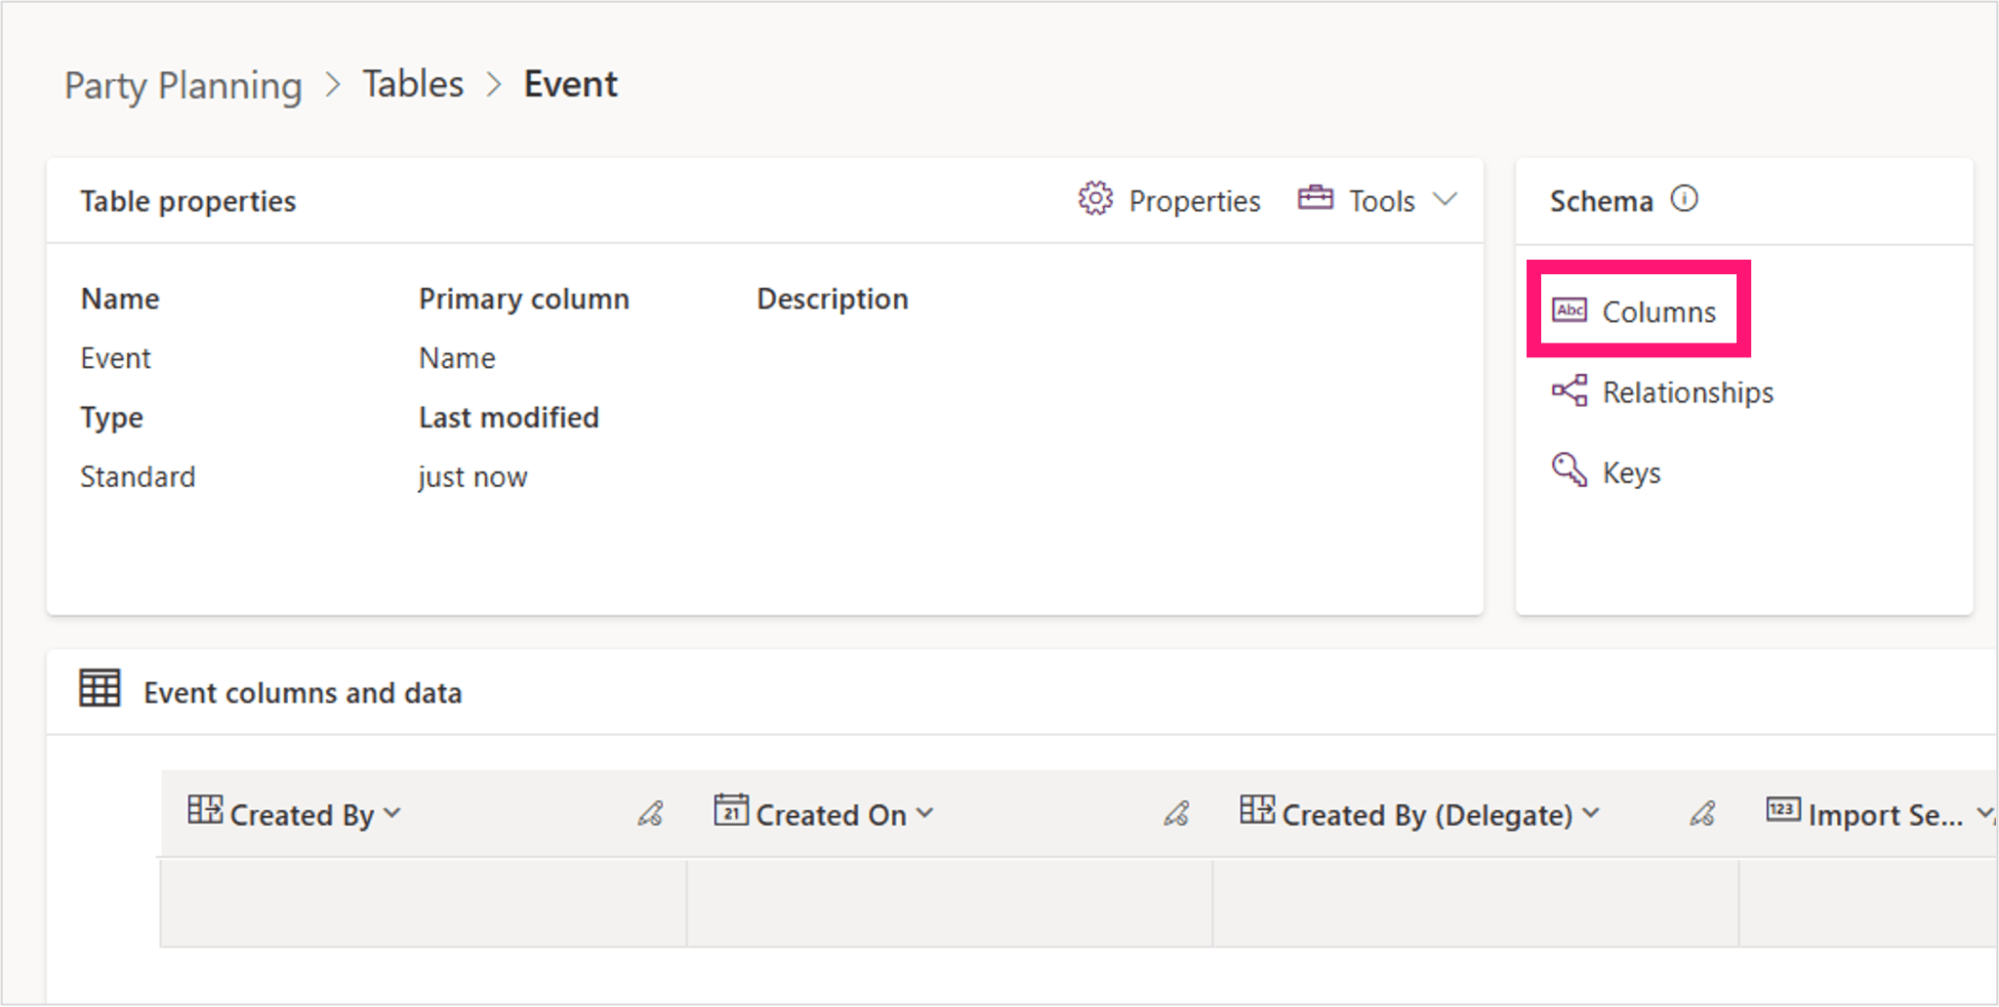
Task: Click edit pencil icon for Created By column
Action: tap(651, 814)
